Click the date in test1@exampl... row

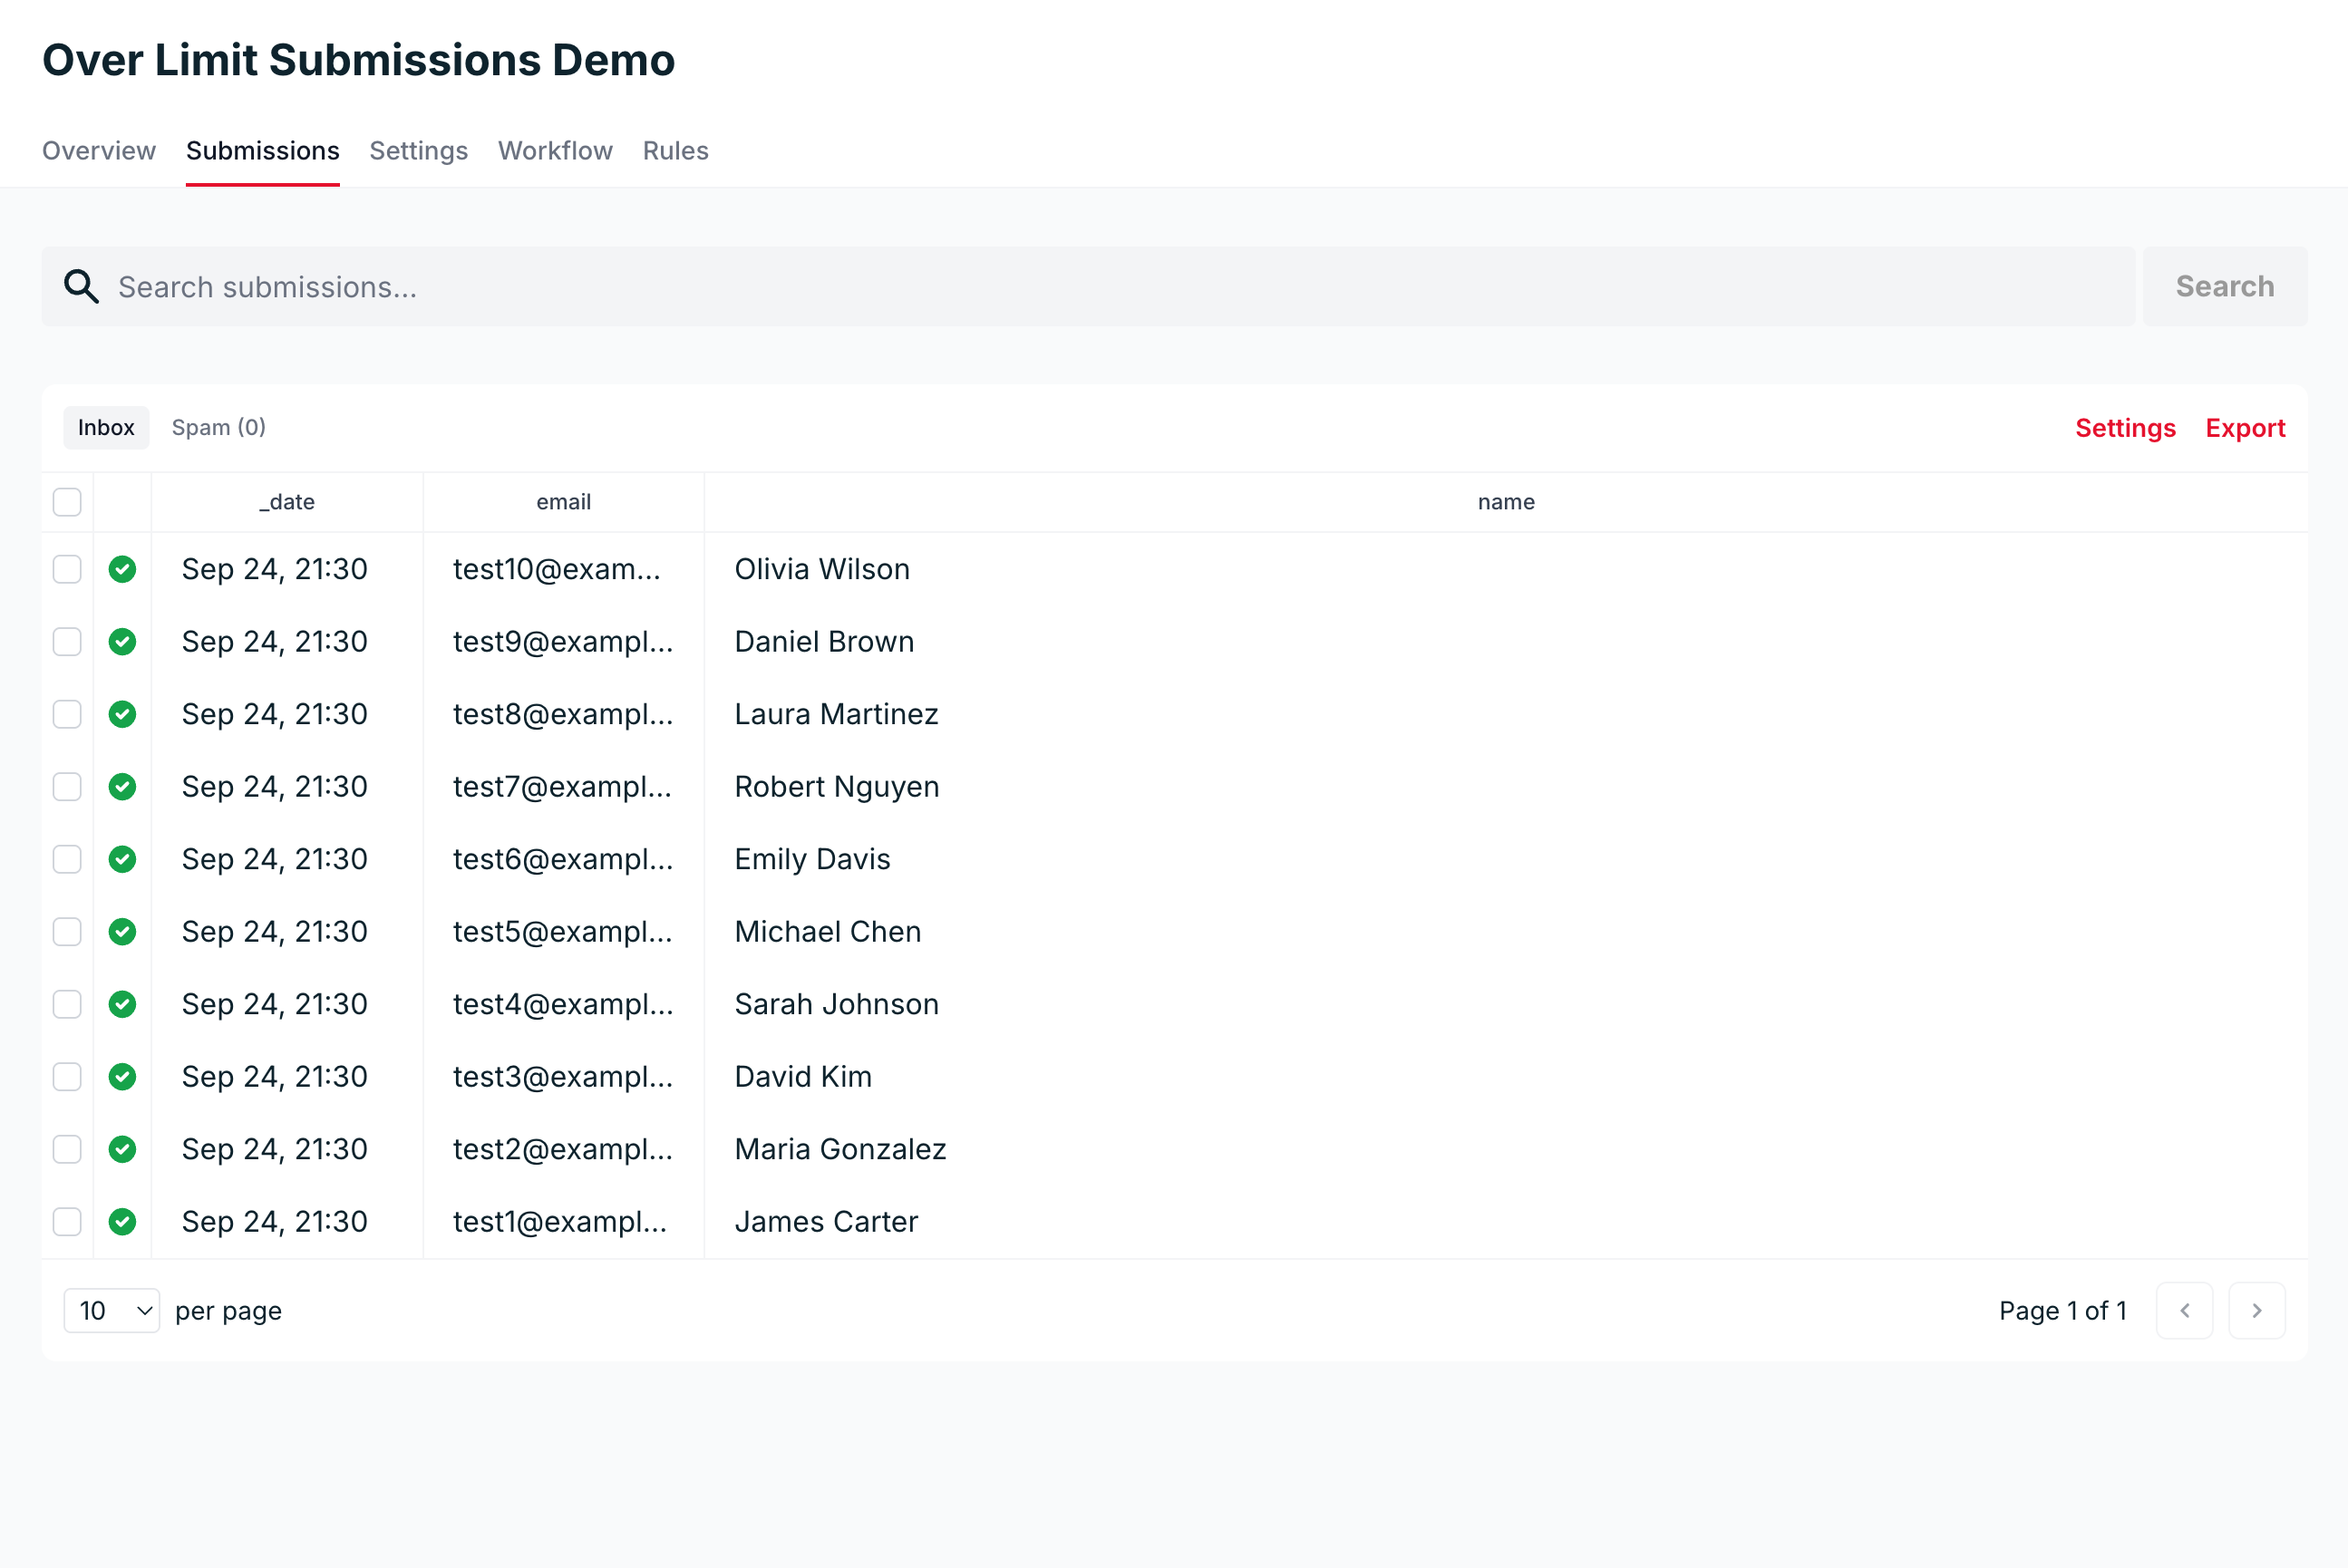click(275, 1221)
